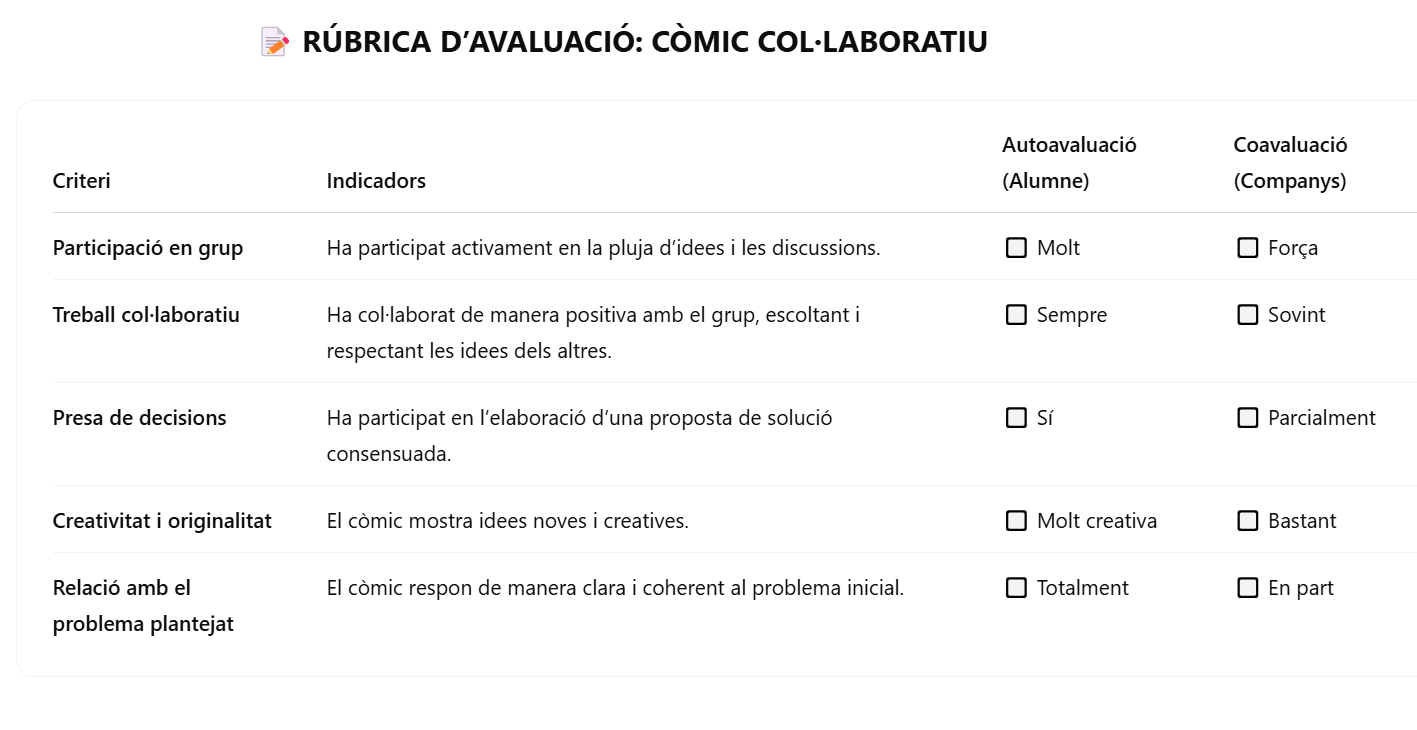Select the Participació en grup criterion label

coord(148,248)
